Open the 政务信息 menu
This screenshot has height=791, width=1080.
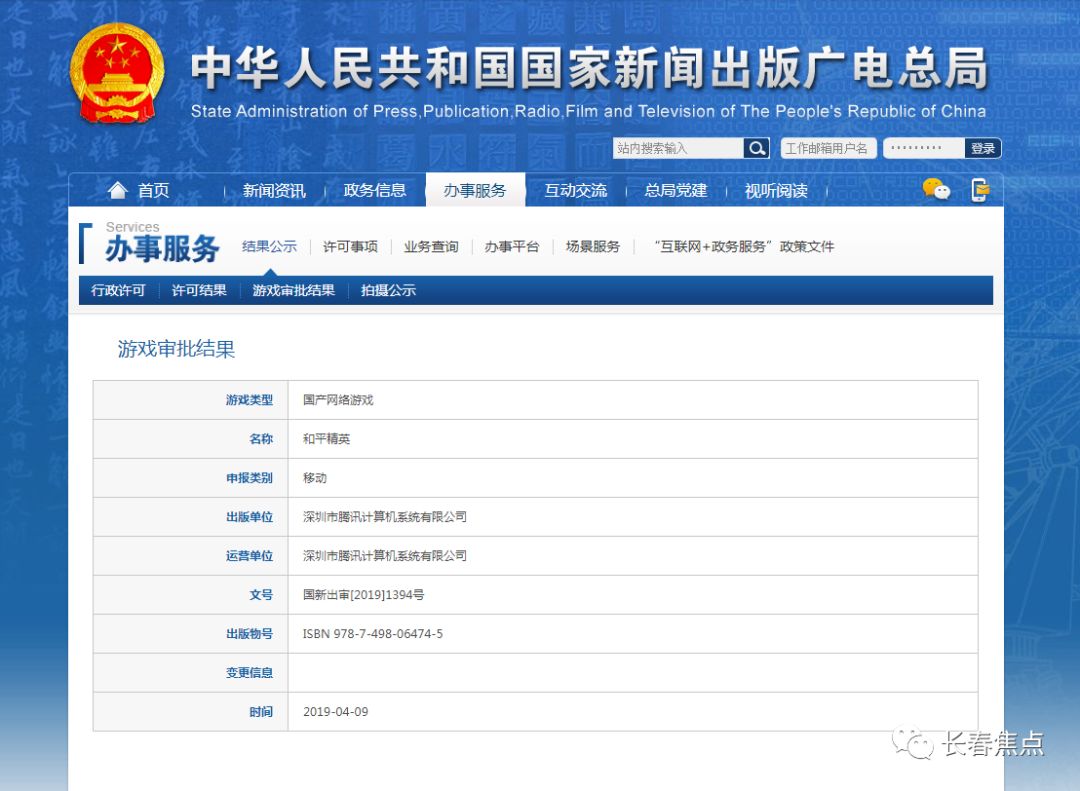pyautogui.click(x=375, y=190)
